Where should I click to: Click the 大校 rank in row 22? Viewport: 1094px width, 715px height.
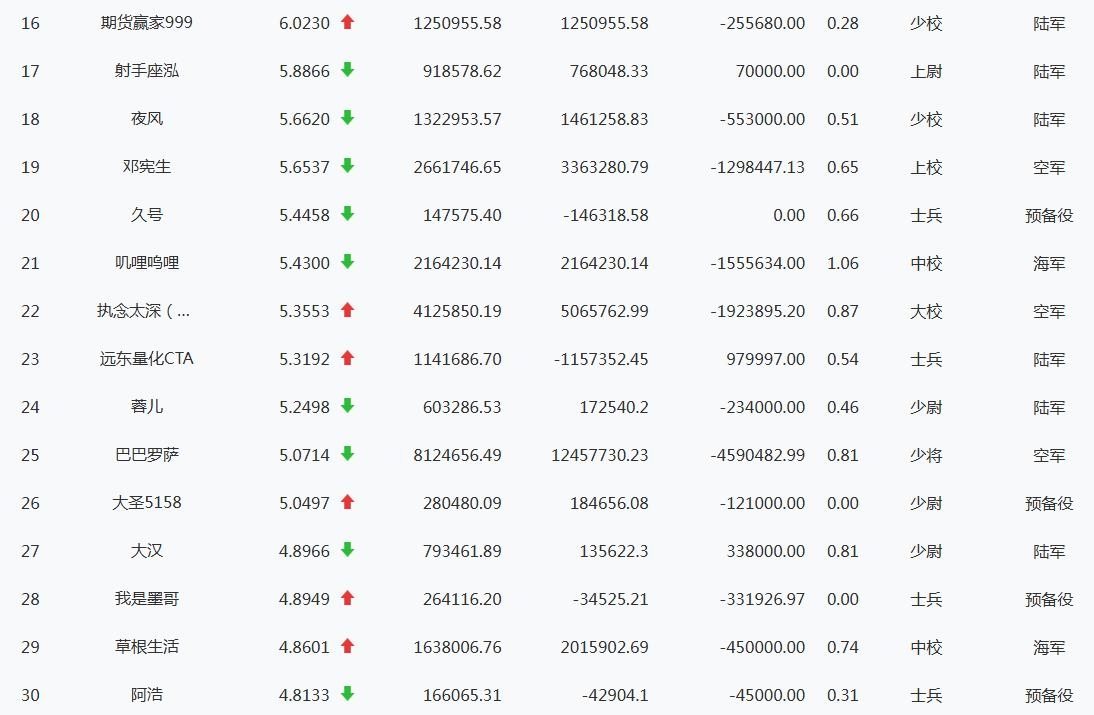pyautogui.click(x=926, y=311)
